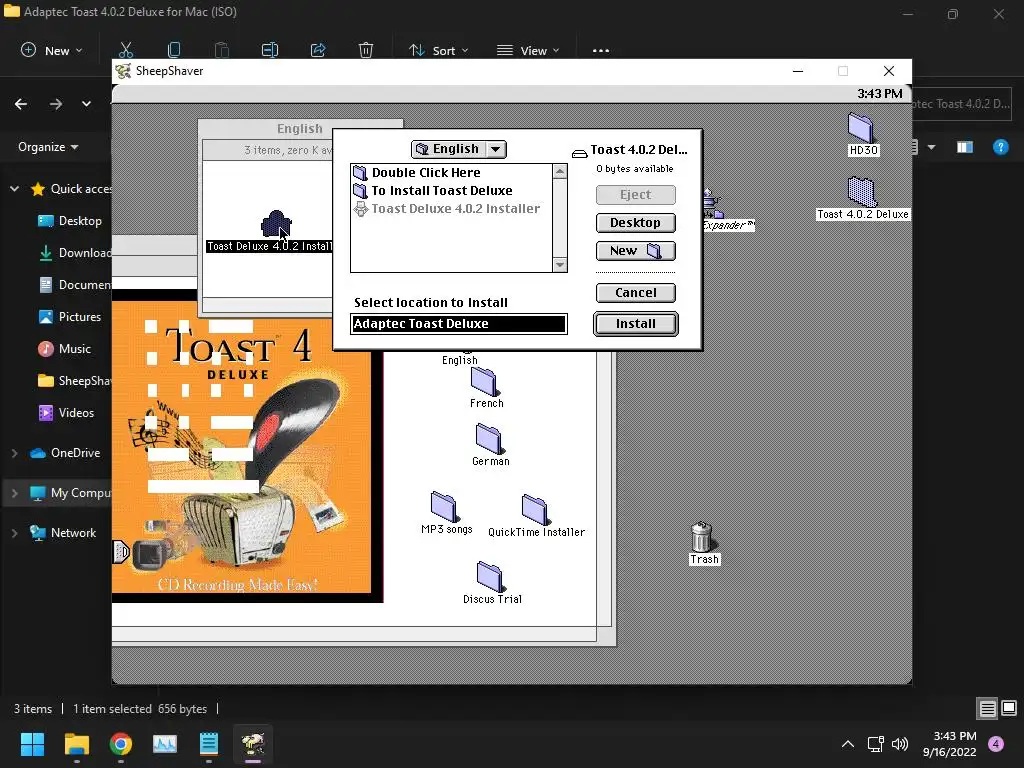The width and height of the screenshot is (1024, 768).
Task: Collapse the Quick access tree node
Action: tap(14, 189)
